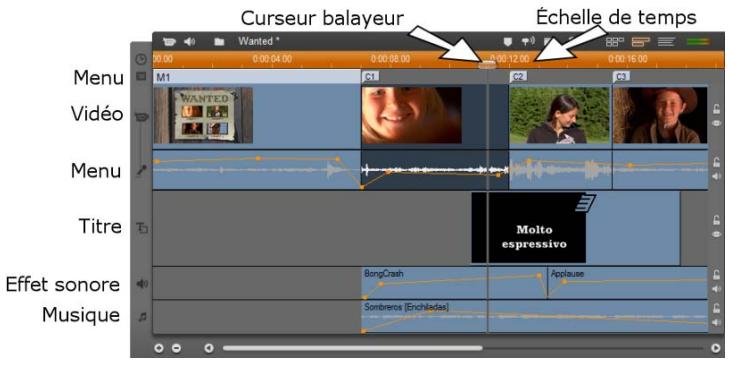Click the folder icon next to Wanted
The image size is (729, 365).
219,42
